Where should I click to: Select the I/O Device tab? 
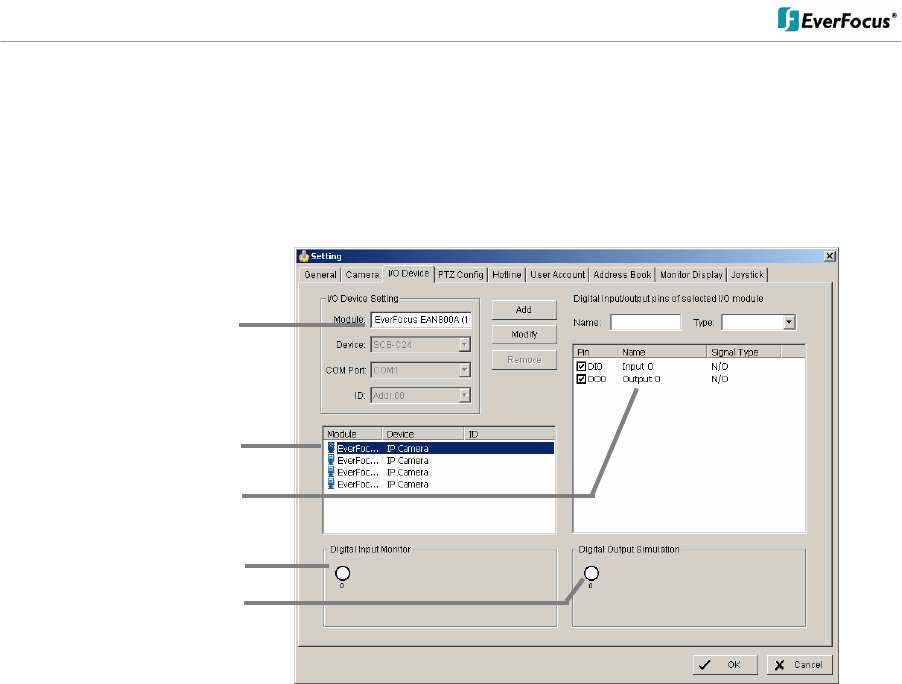pyautogui.click(x=408, y=274)
